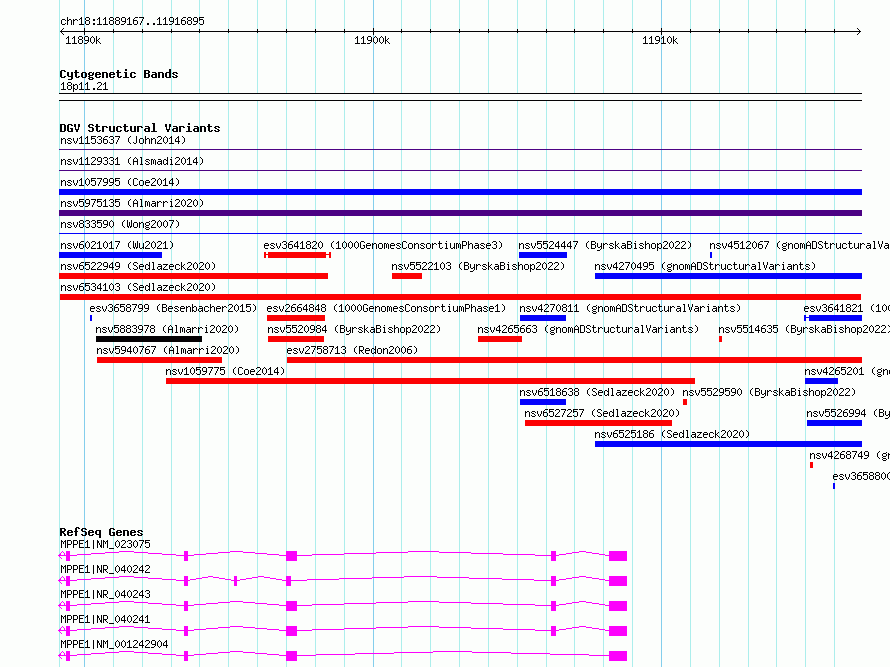Select the nsv5524447 (ByrskaBishop2022) label
This screenshot has height=667, width=890.
coord(605,245)
